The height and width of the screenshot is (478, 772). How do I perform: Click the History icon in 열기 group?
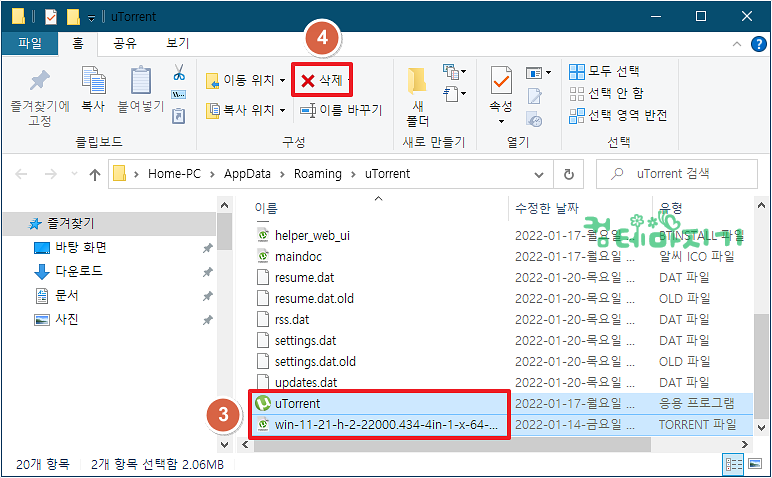[x=534, y=119]
